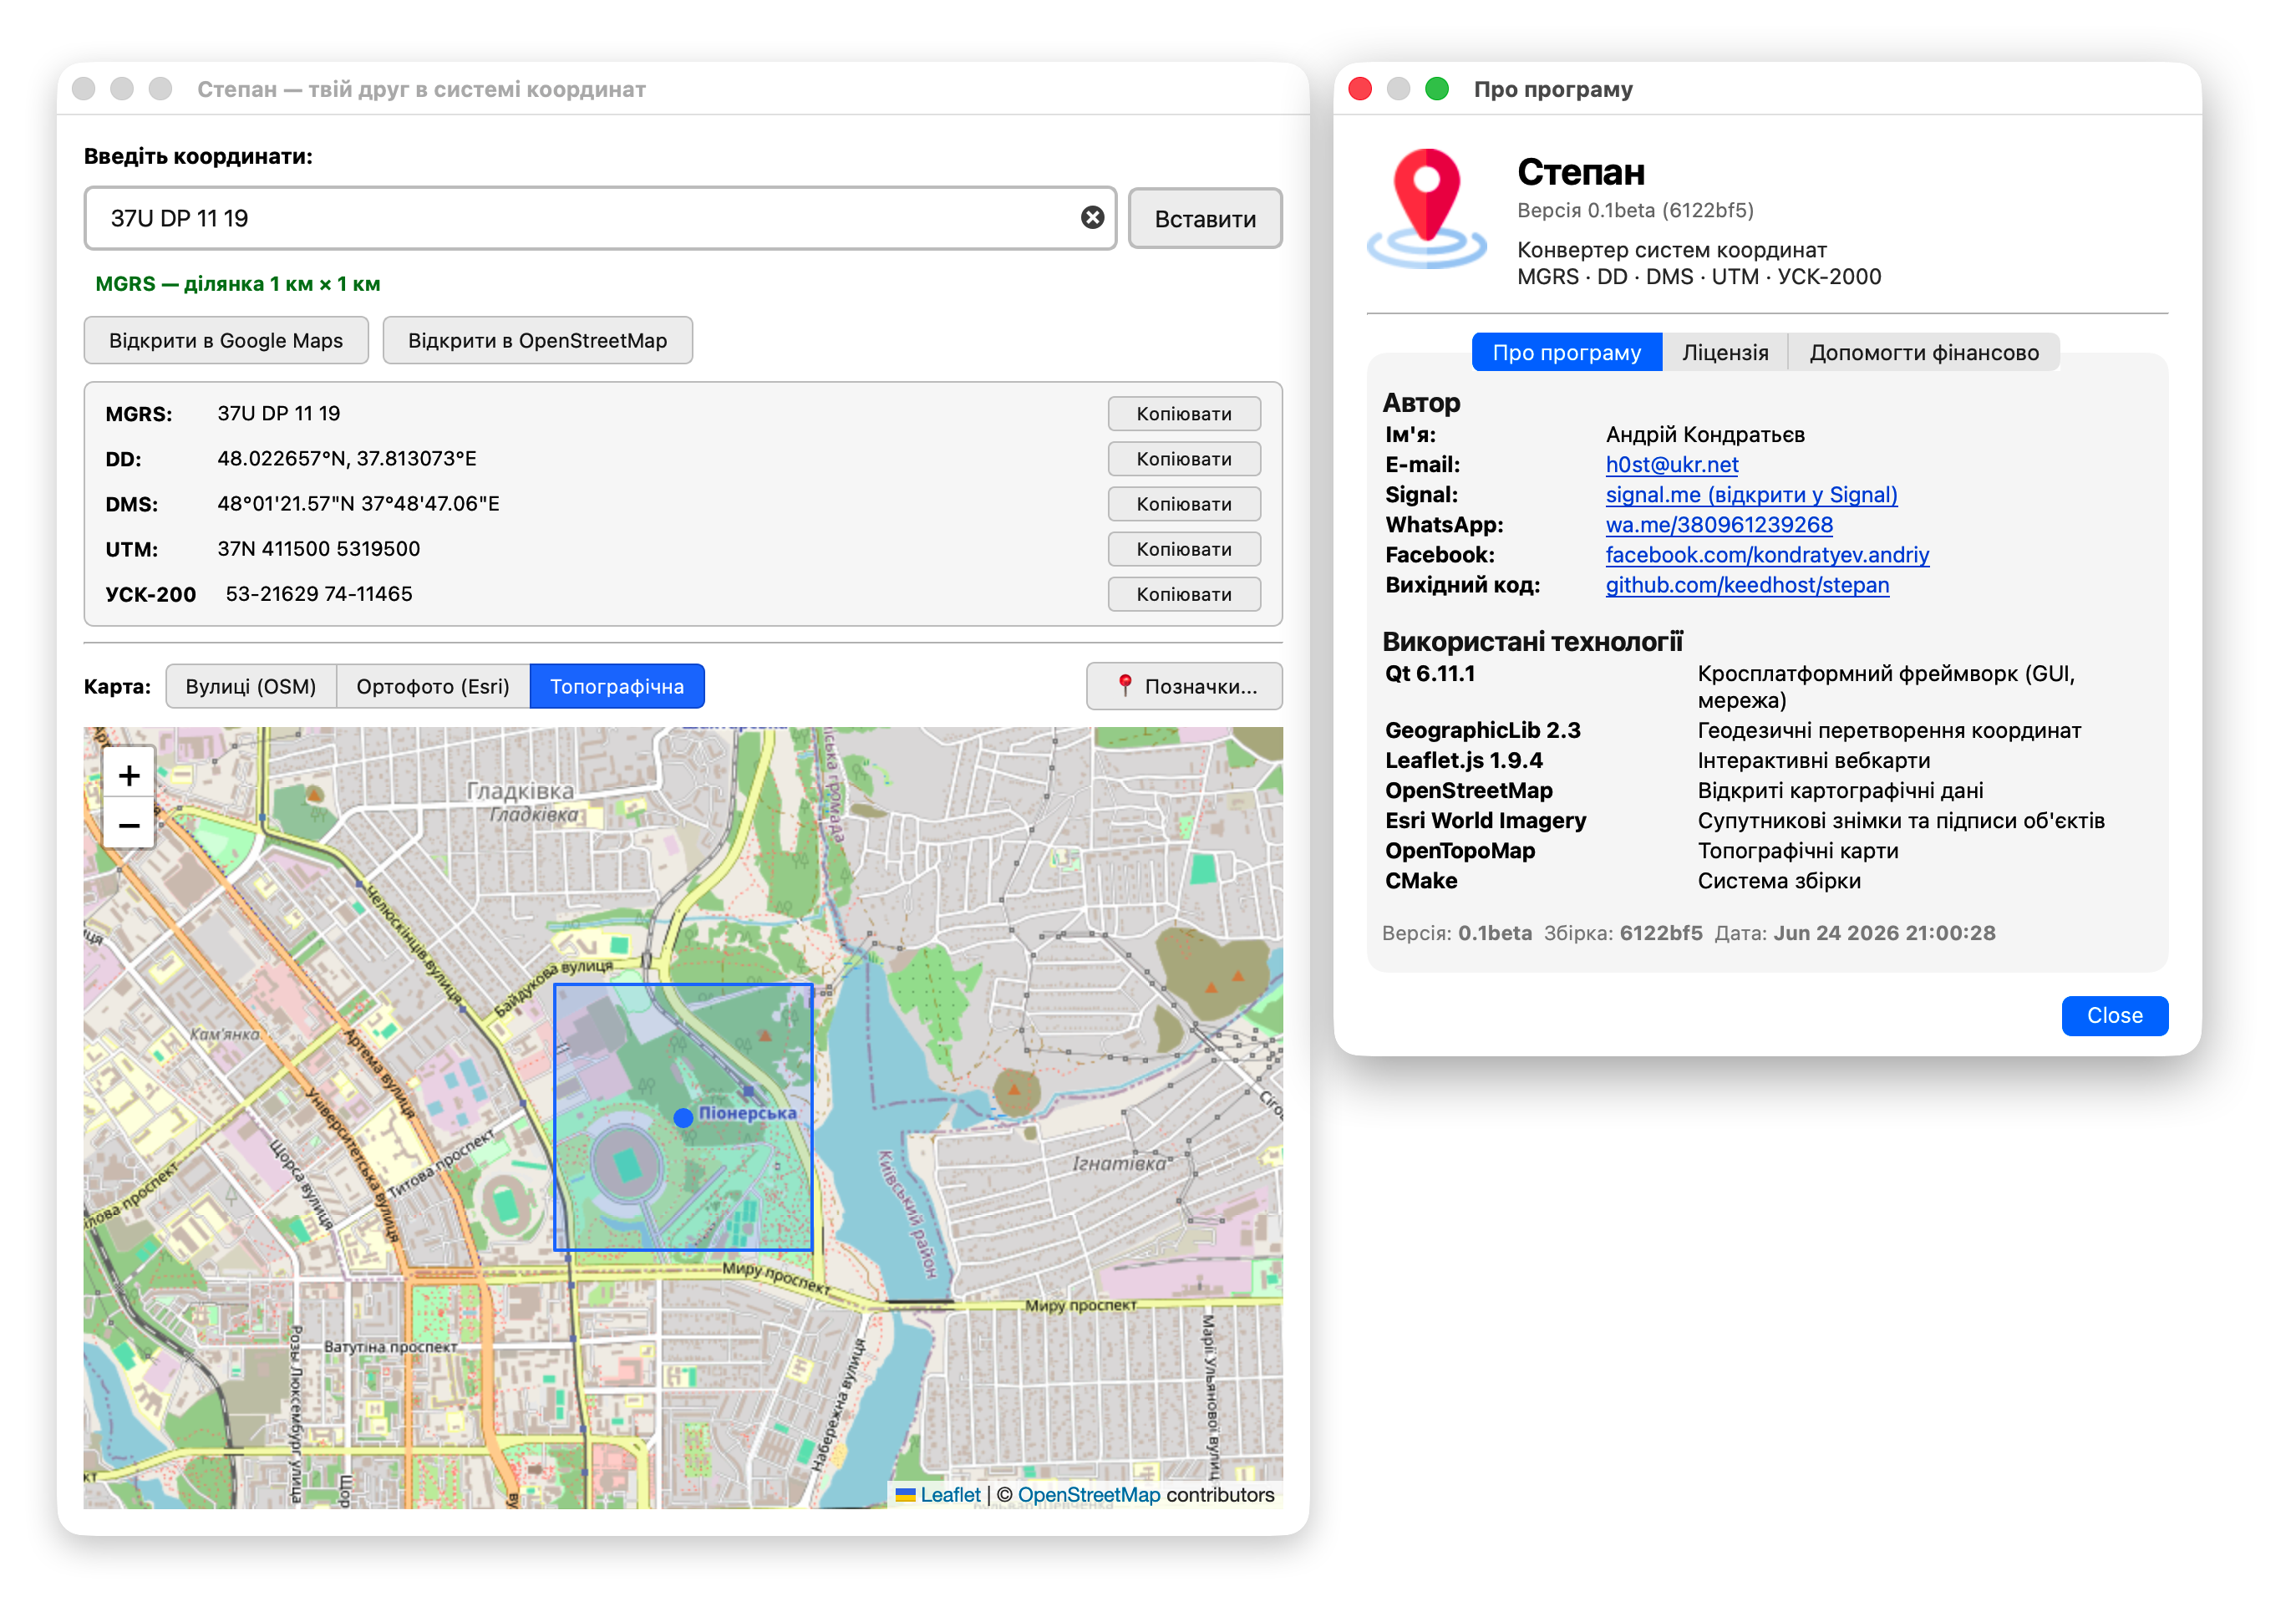Open the h0st@ukr.net email link
This screenshot has height=1612, width=2296.
tap(1672, 464)
